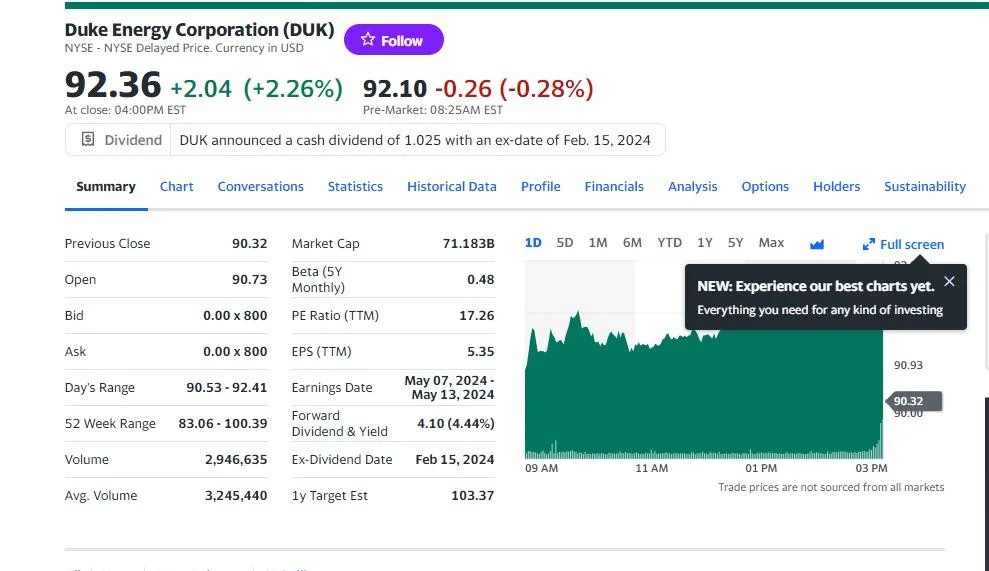The height and width of the screenshot is (571, 989).
Task: Open the Holders tab
Action: 836,186
